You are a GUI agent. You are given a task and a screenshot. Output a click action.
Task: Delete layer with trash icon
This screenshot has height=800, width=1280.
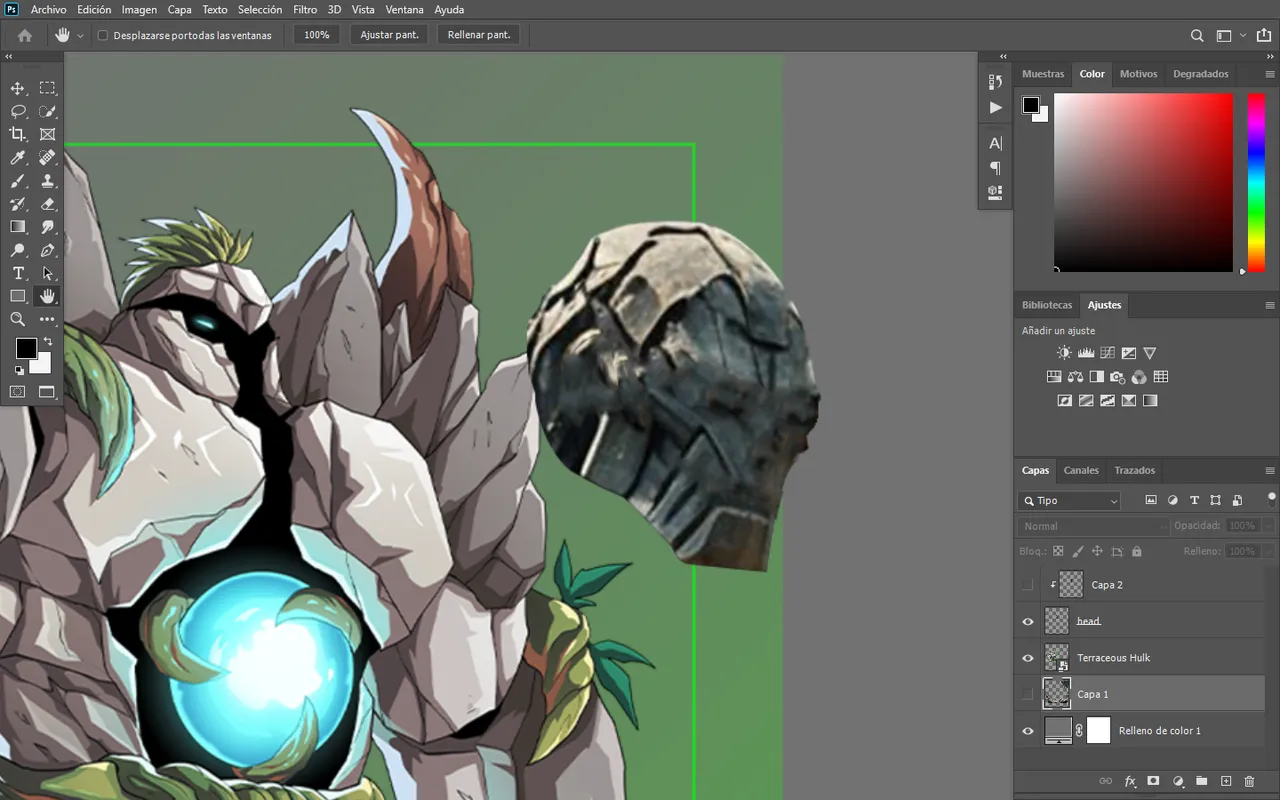pyautogui.click(x=1249, y=781)
